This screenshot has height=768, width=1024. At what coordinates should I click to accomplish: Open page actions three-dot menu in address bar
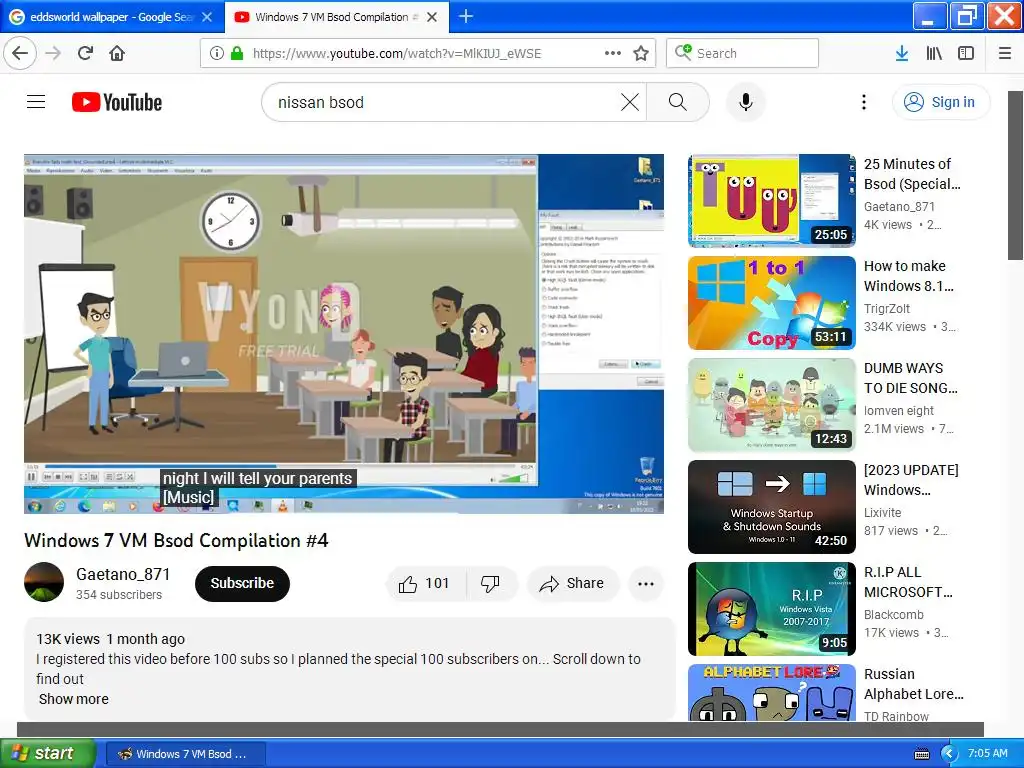613,53
